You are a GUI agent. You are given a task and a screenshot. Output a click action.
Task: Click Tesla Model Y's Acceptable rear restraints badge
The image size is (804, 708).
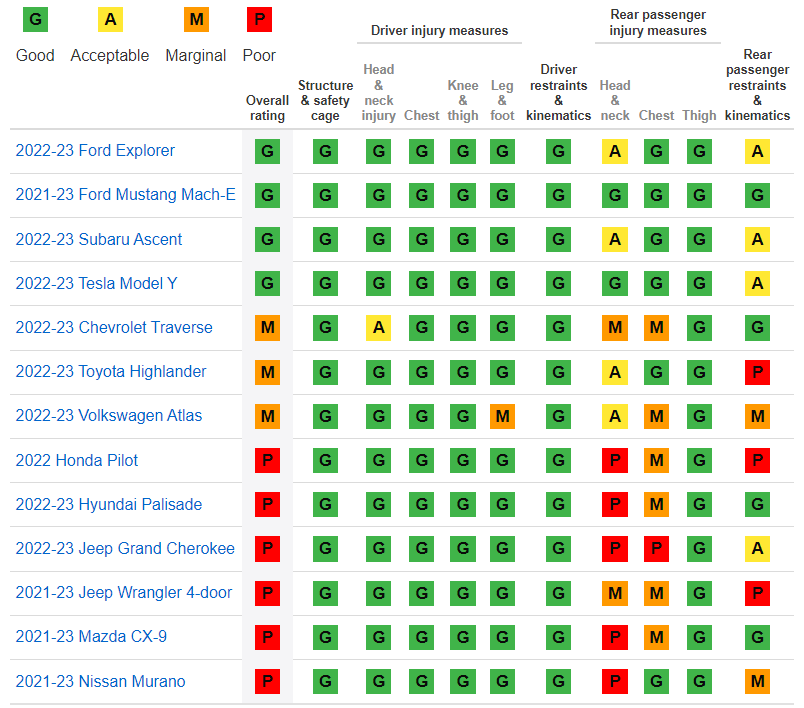[757, 284]
